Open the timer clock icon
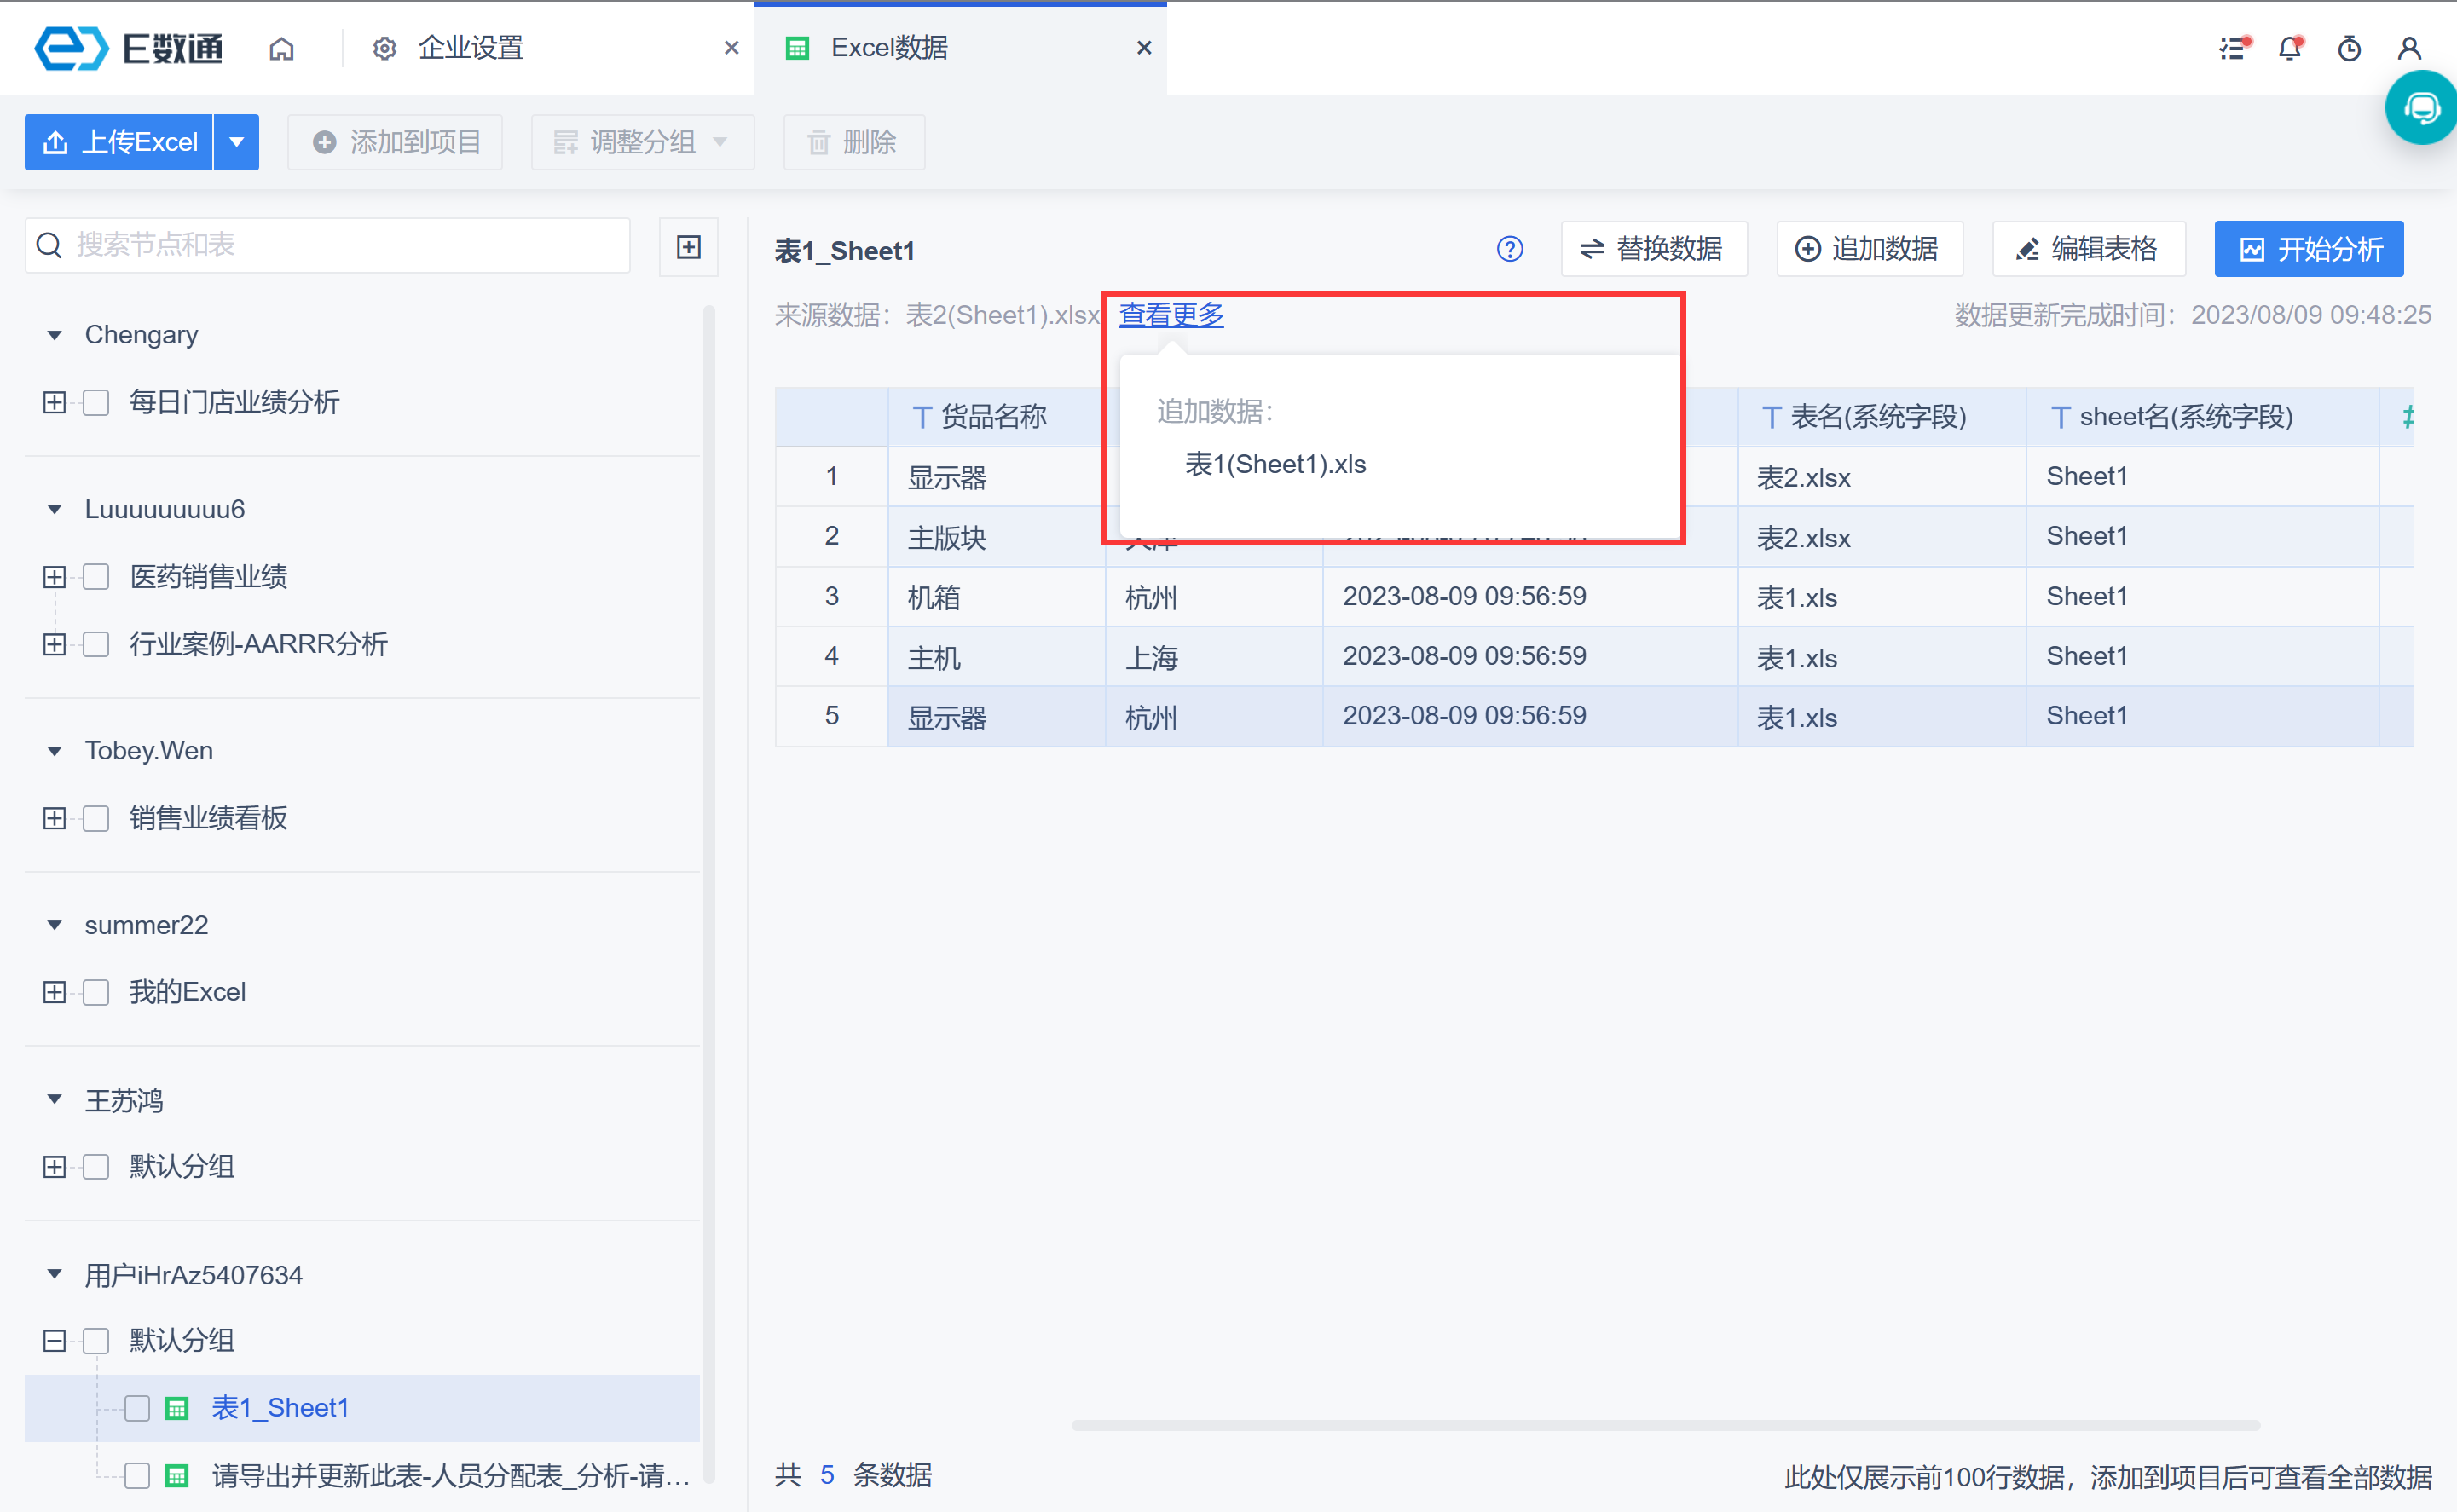This screenshot has width=2457, height=1512. coord(2349,48)
